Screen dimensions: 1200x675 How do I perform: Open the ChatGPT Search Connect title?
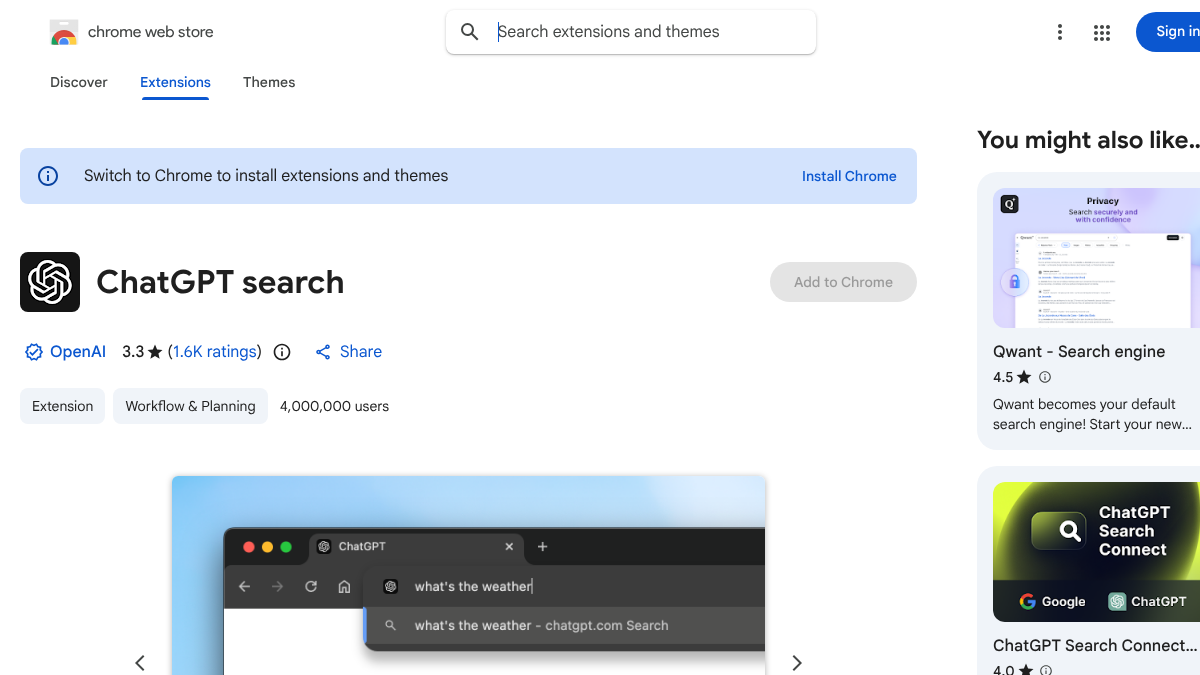tap(1094, 646)
